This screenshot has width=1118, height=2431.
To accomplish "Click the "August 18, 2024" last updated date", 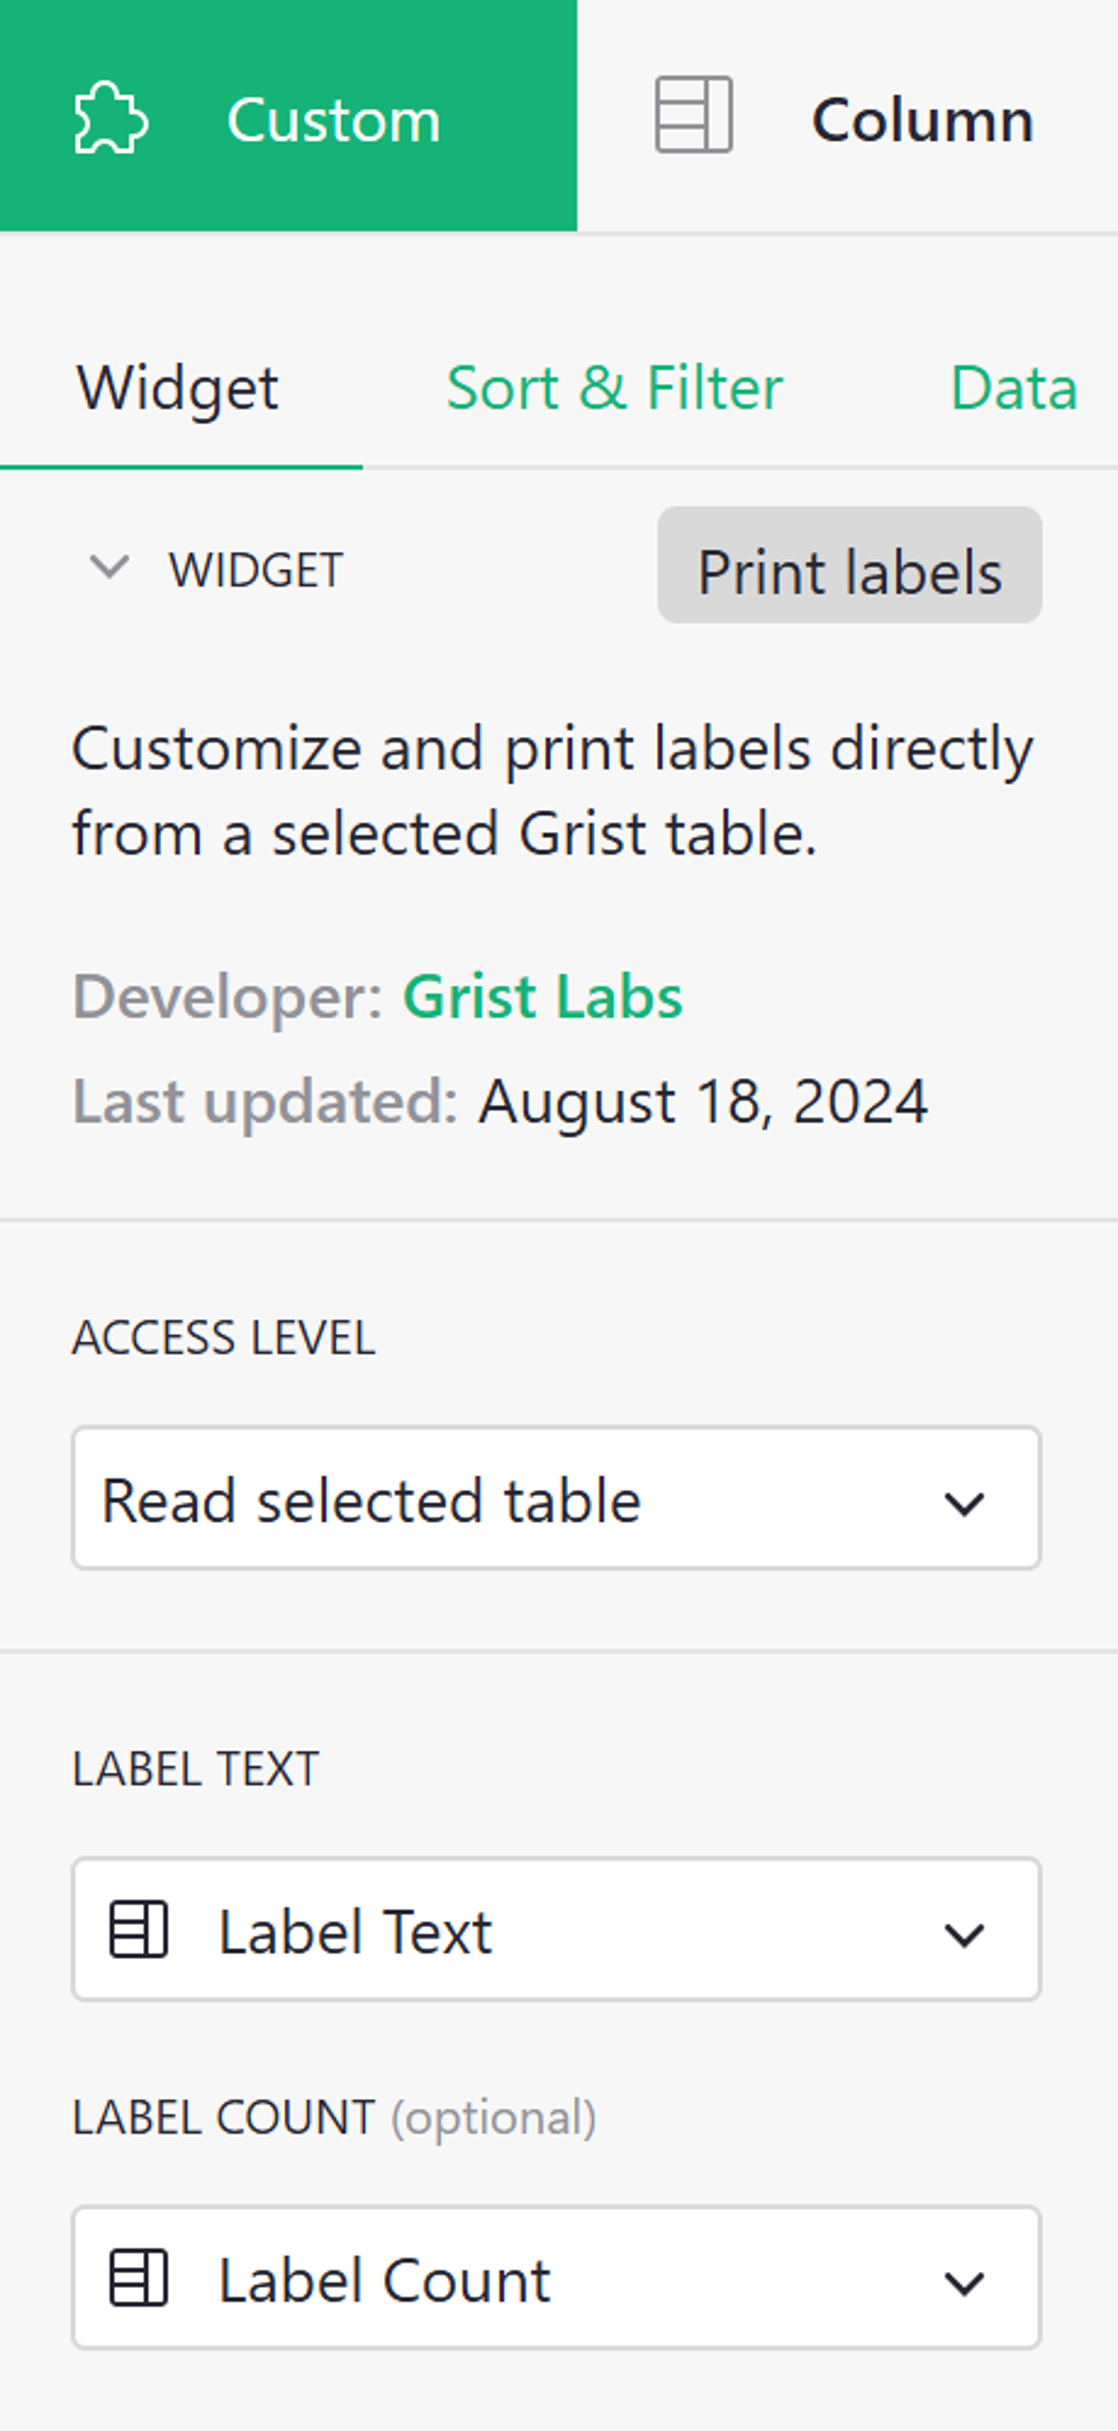I will click(x=703, y=1102).
